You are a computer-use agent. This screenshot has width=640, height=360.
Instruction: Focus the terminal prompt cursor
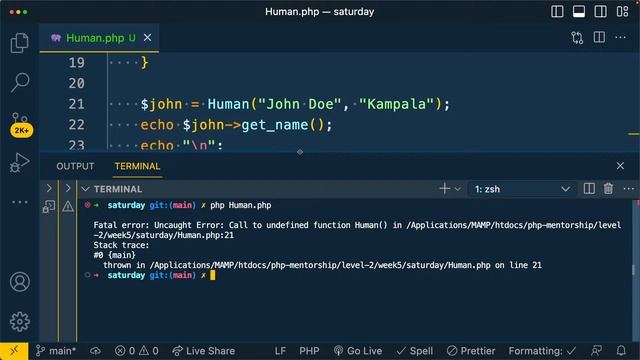coord(212,276)
